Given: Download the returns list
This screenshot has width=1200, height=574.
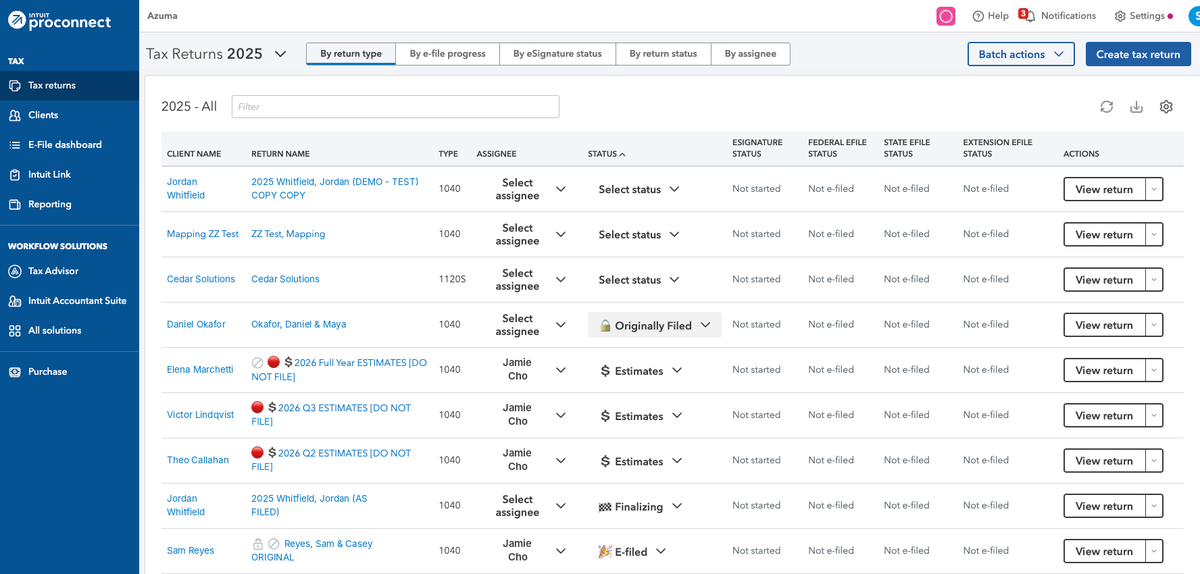Looking at the screenshot, I should 1136,107.
